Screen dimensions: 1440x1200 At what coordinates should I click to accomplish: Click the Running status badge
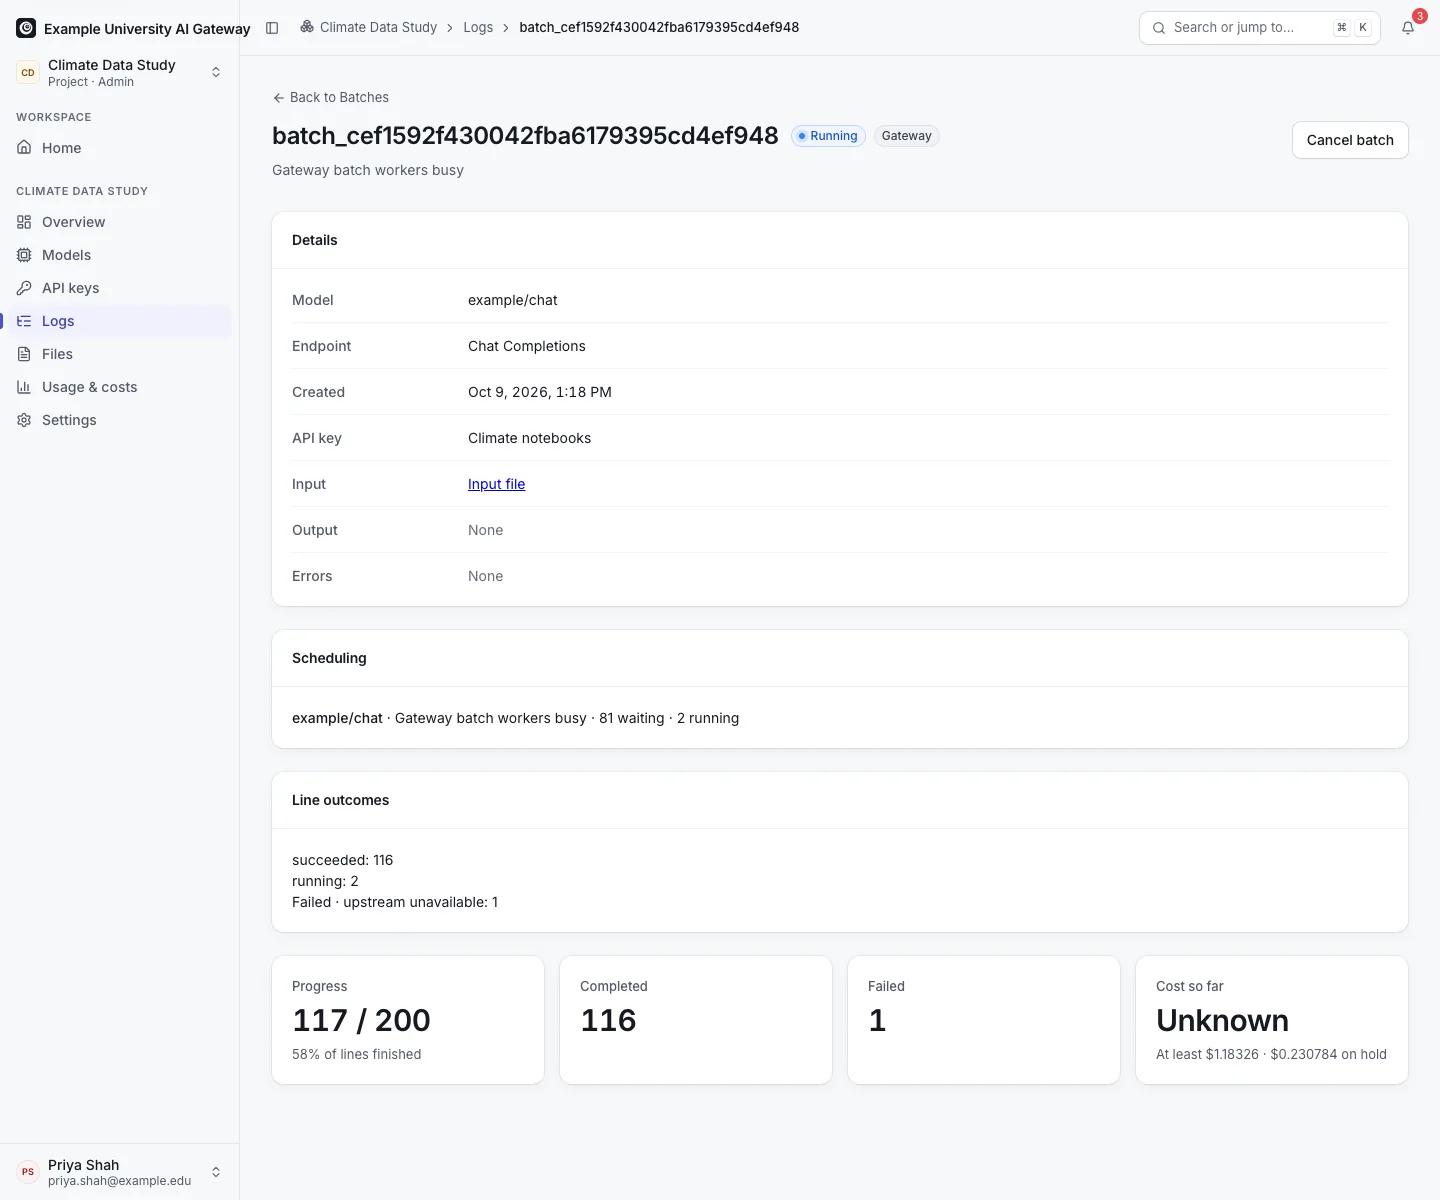(x=828, y=136)
